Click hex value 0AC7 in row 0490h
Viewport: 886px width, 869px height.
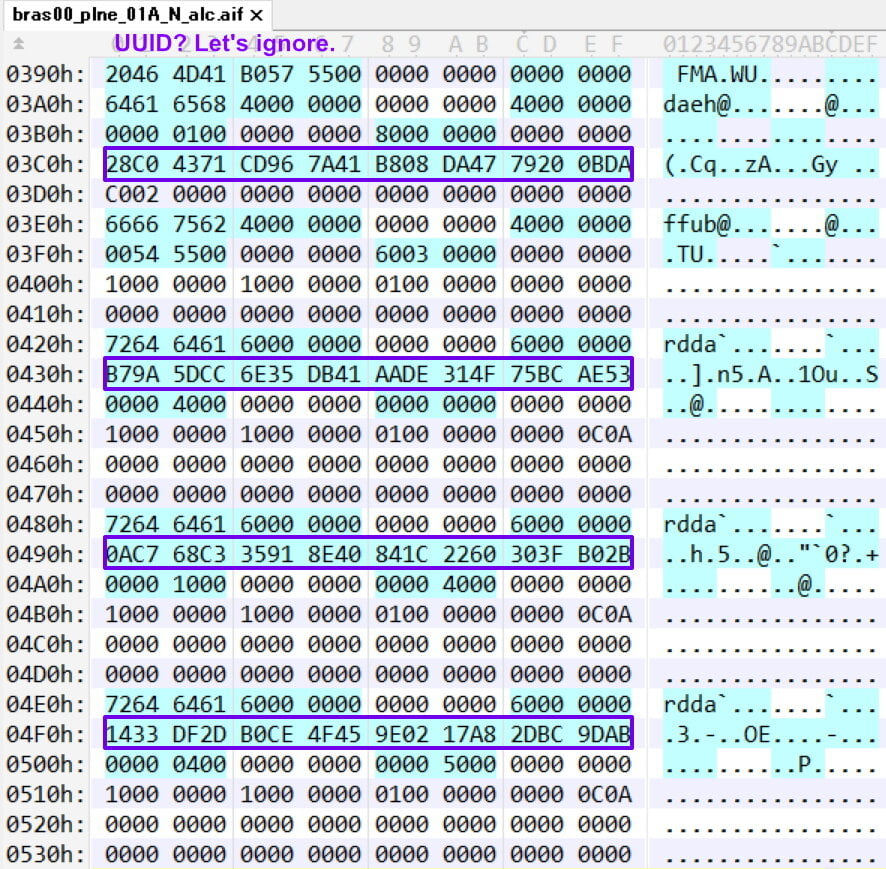(x=132, y=554)
